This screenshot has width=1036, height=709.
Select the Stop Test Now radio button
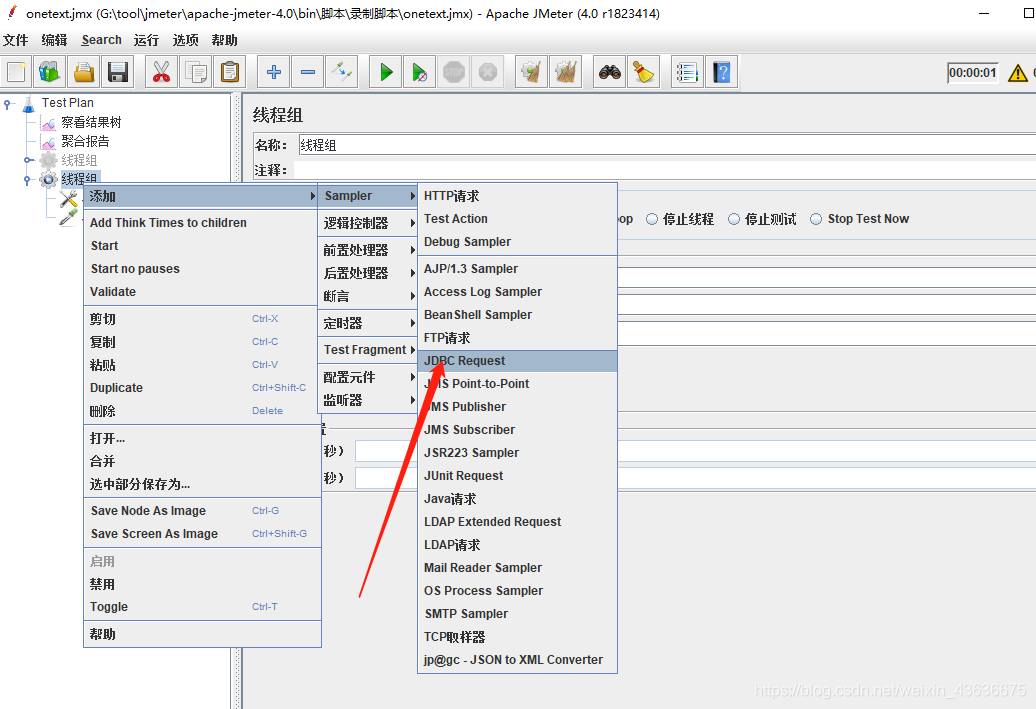[x=816, y=219]
